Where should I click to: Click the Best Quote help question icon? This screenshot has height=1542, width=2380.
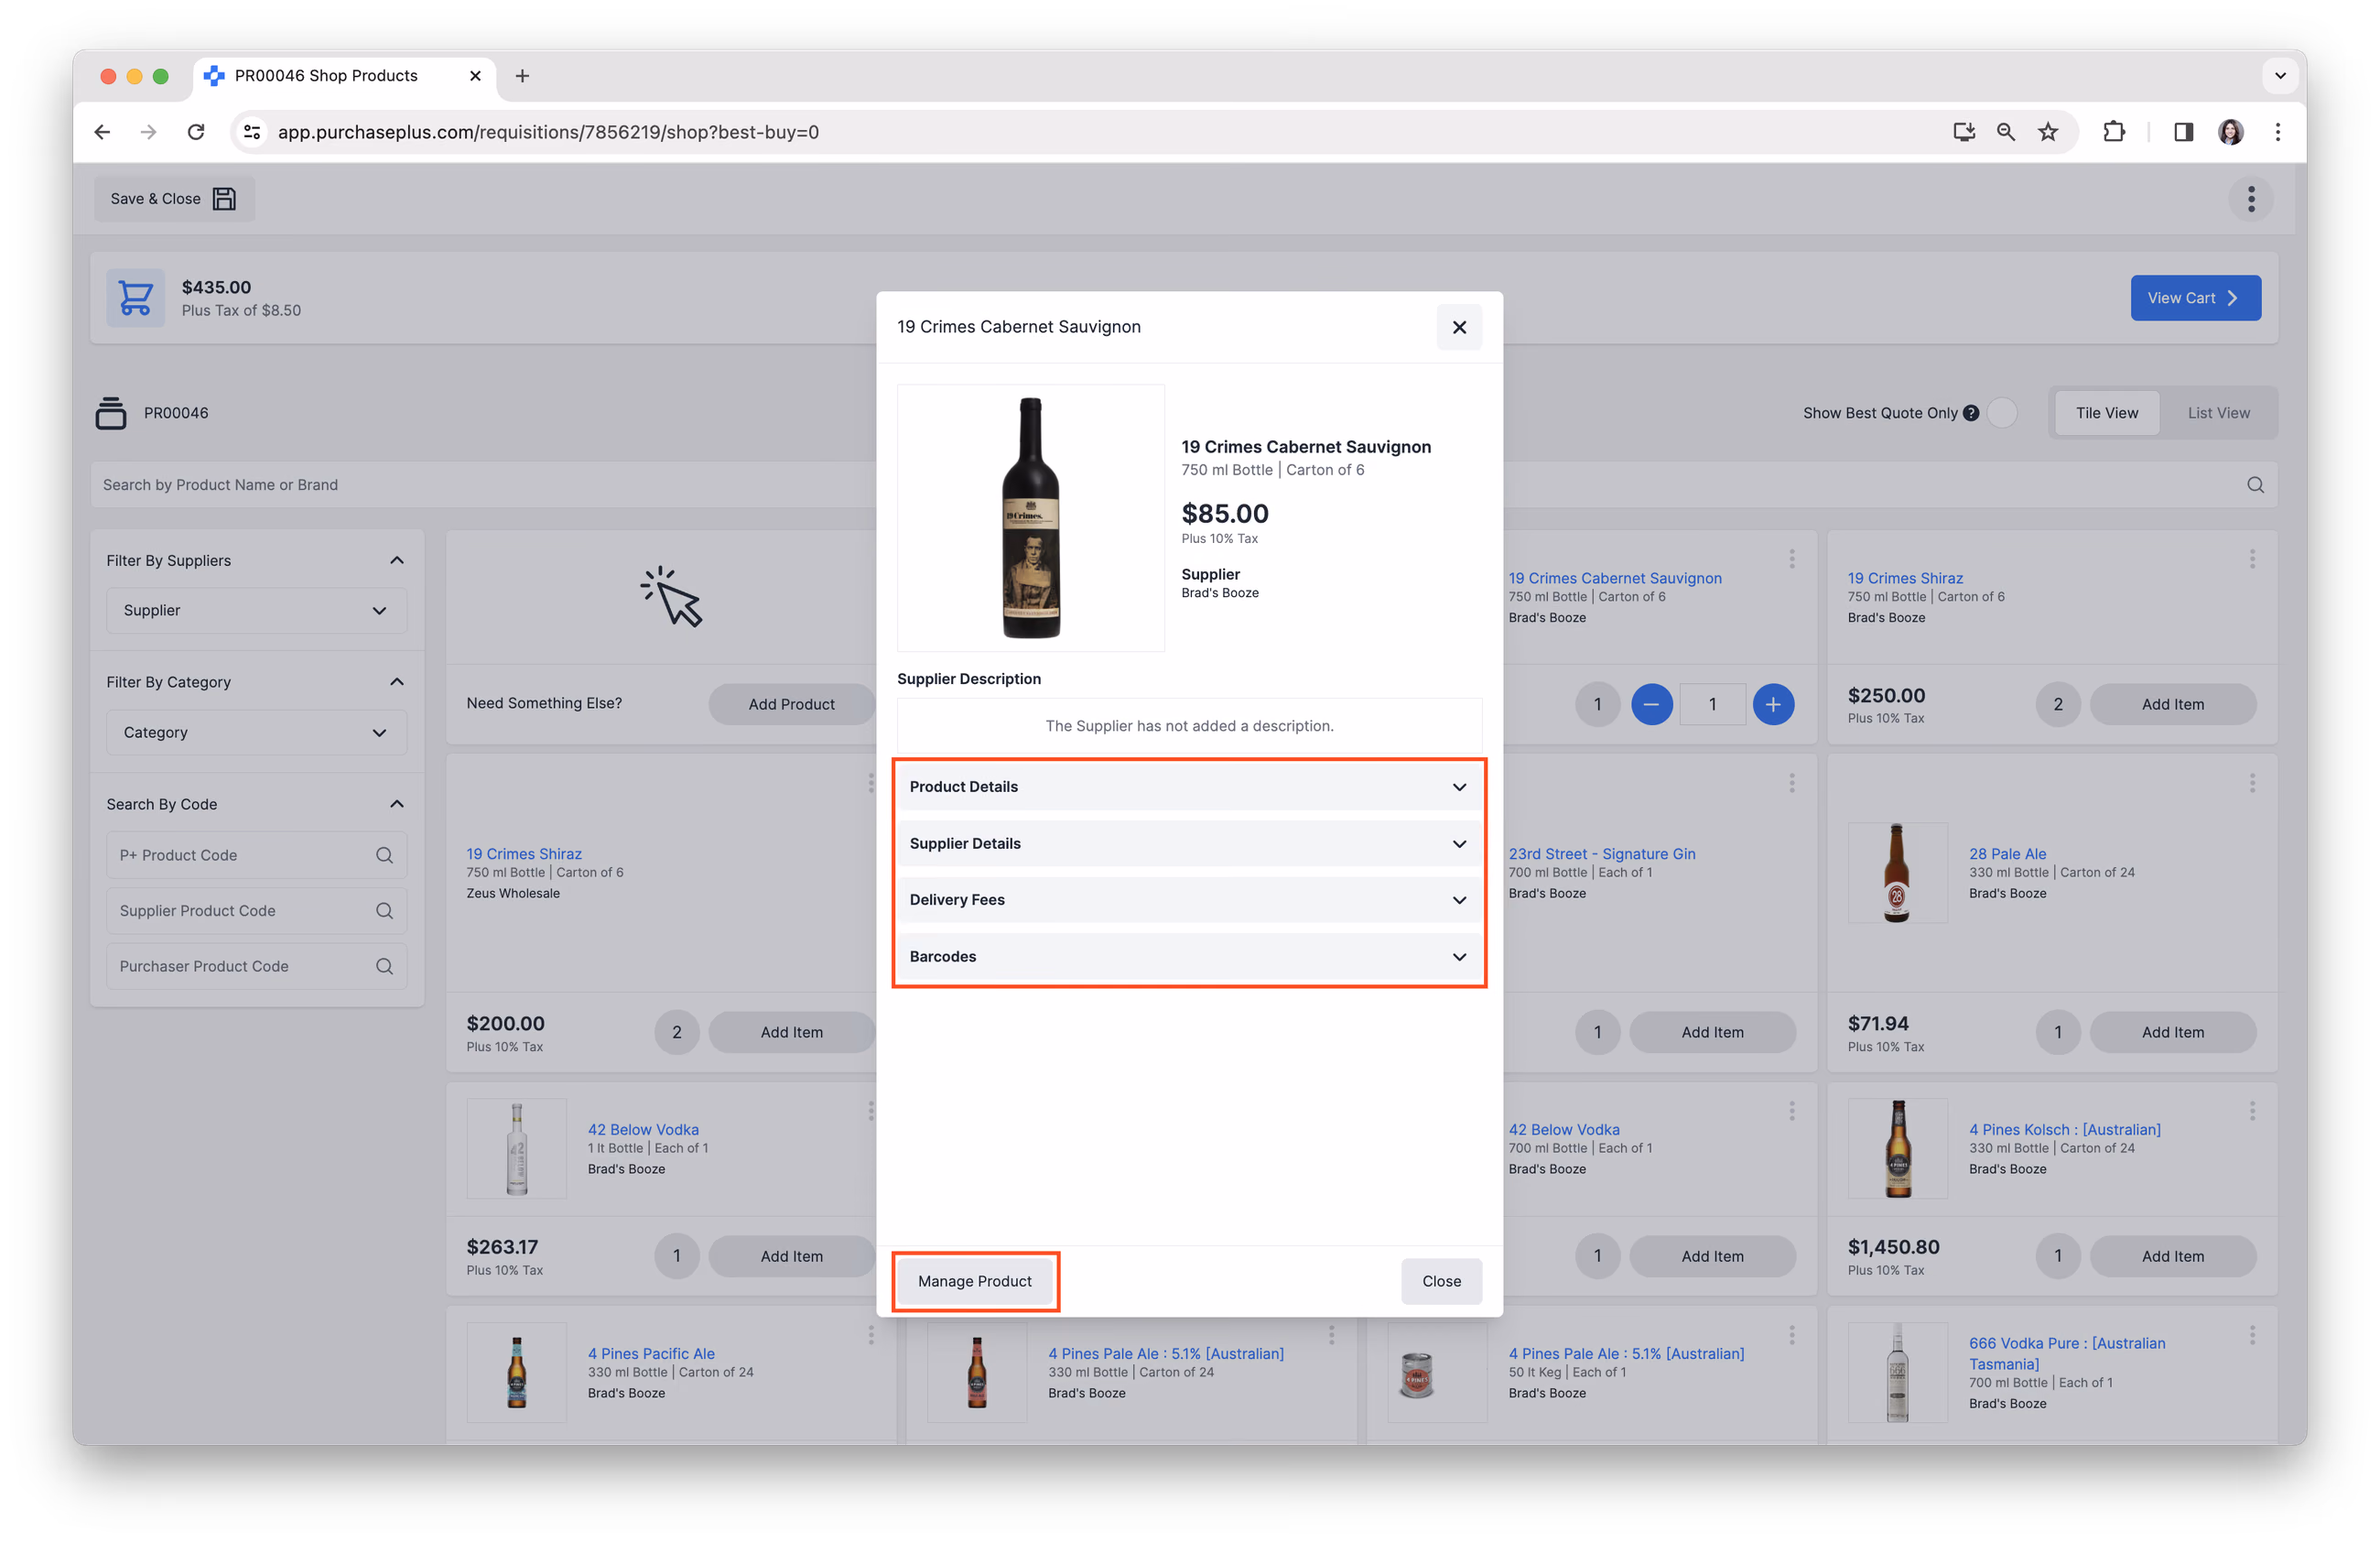point(1971,413)
